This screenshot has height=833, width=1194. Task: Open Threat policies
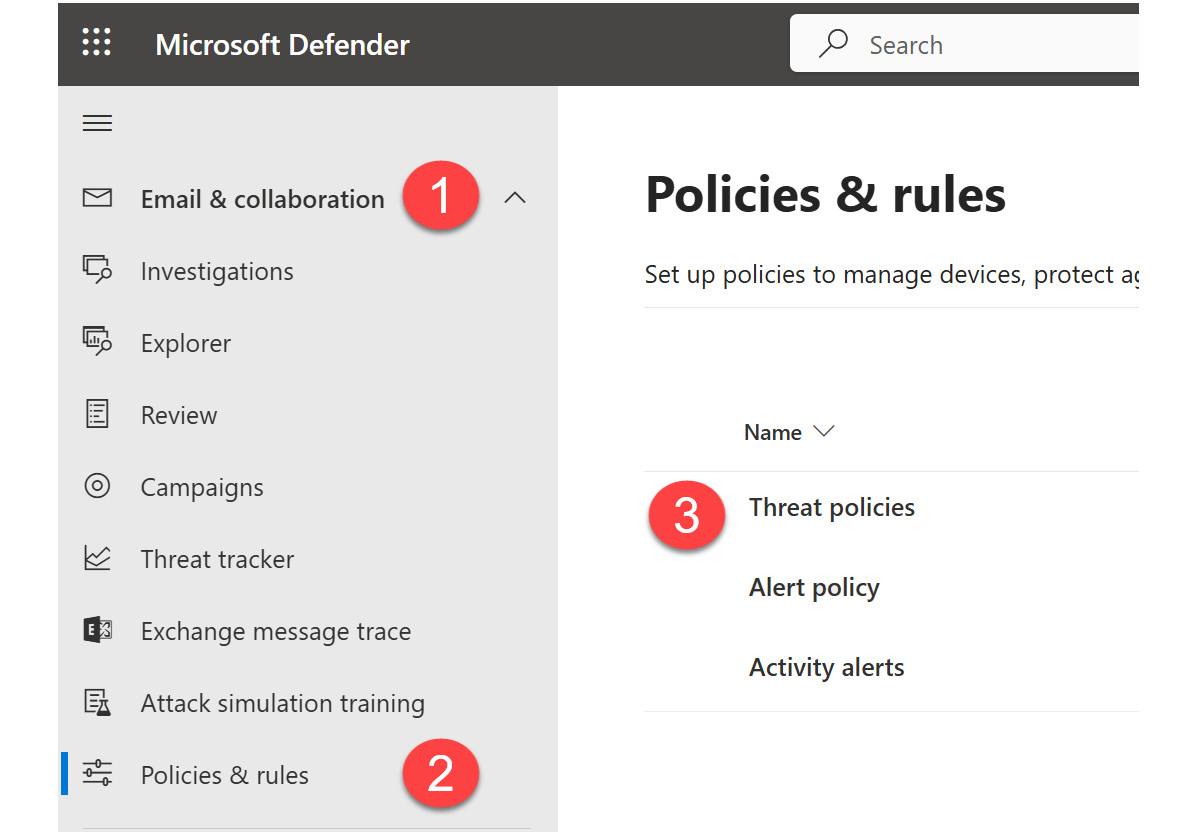click(832, 508)
